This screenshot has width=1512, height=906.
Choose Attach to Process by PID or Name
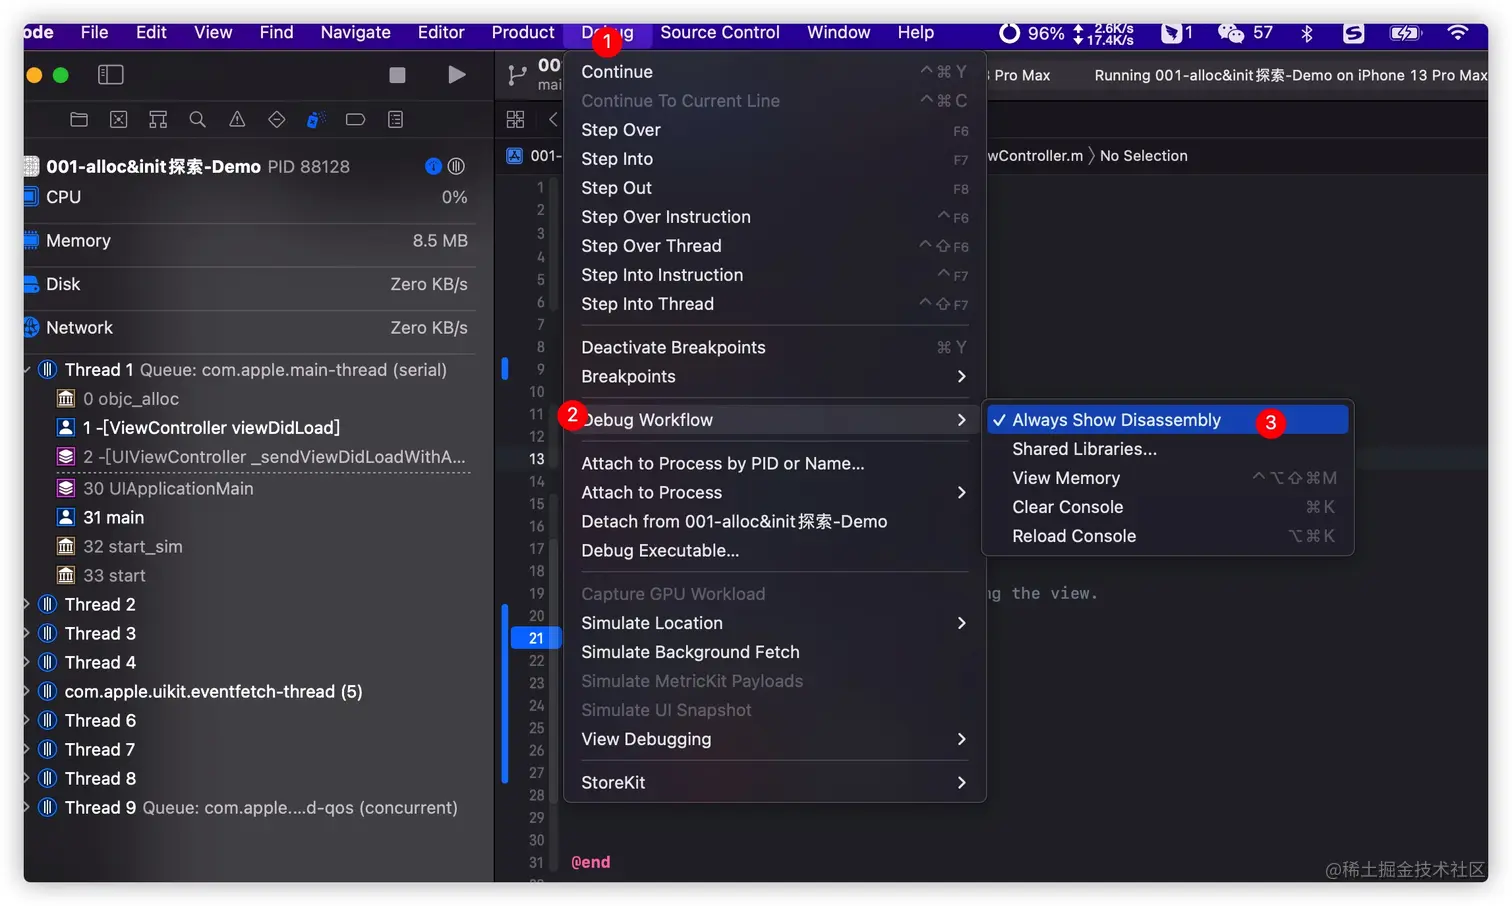775,463
